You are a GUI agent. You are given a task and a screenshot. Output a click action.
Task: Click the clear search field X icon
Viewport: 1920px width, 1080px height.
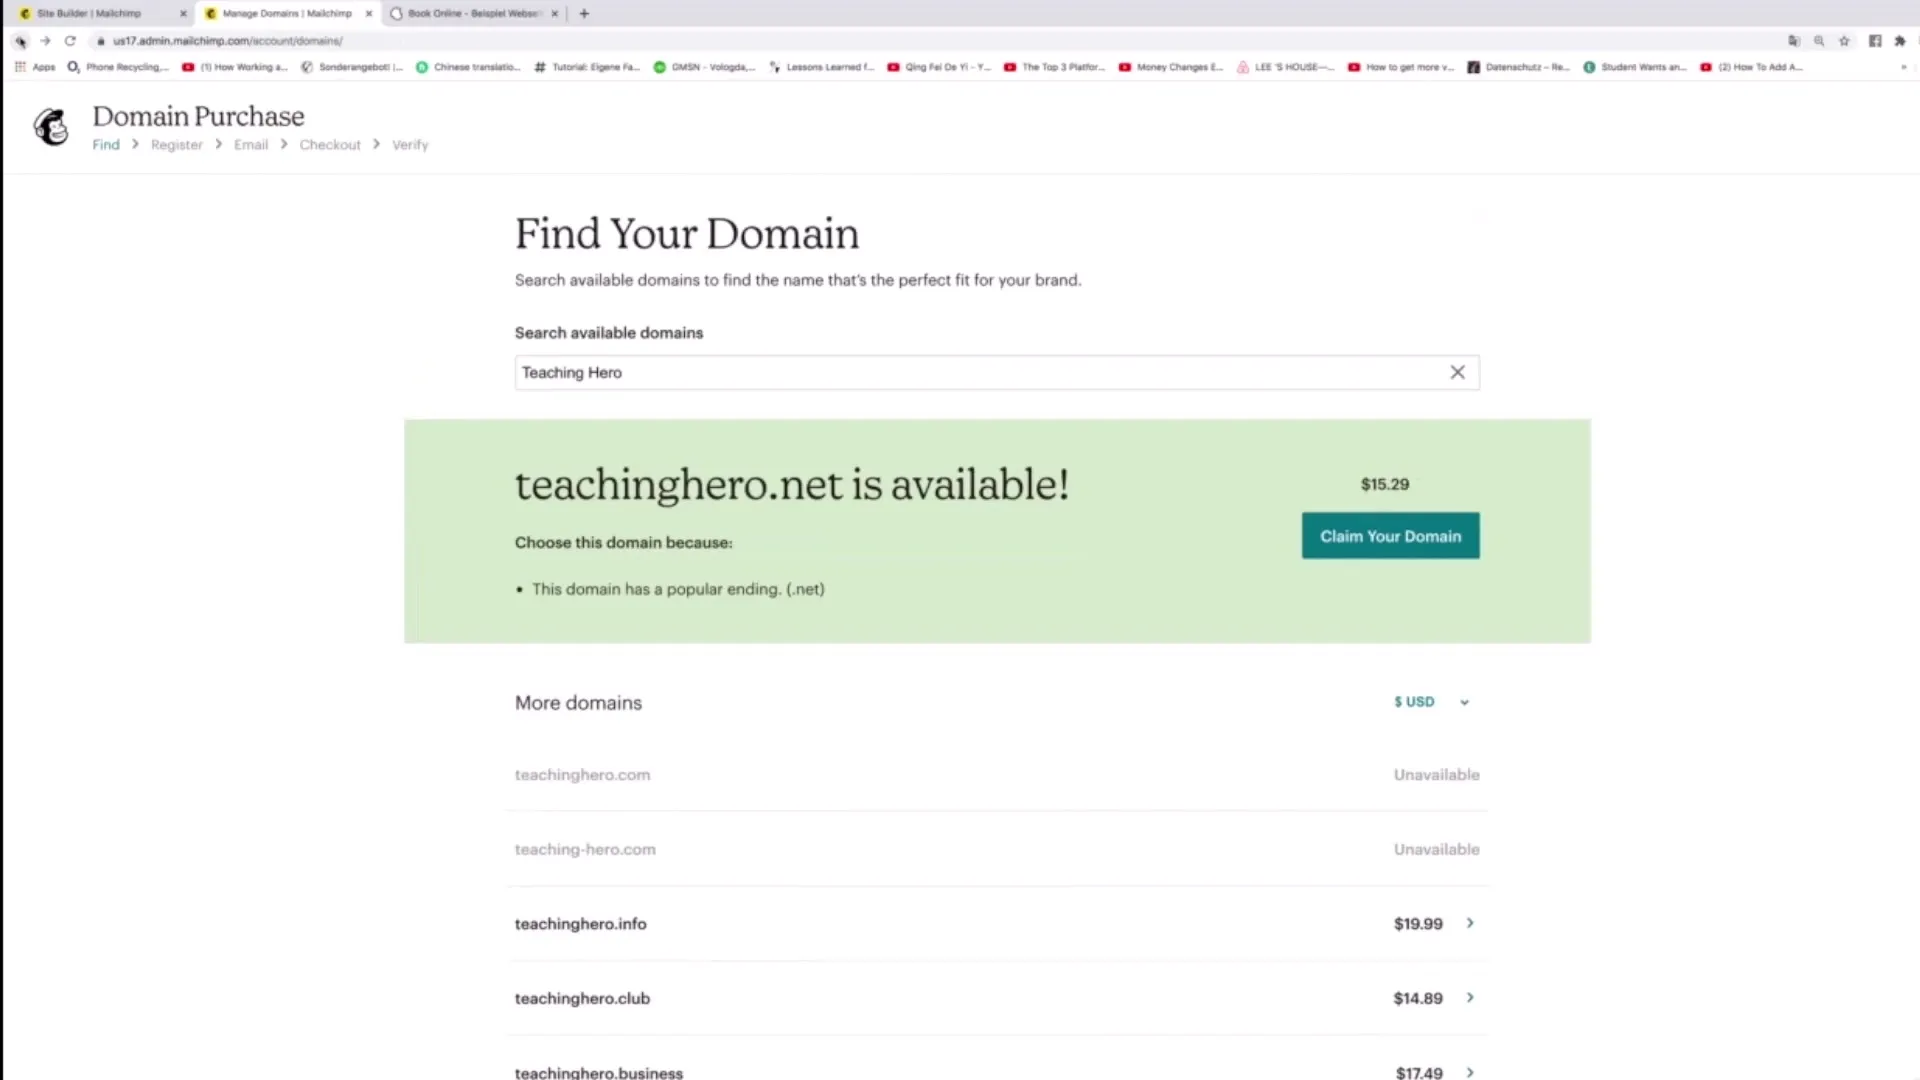click(1457, 372)
